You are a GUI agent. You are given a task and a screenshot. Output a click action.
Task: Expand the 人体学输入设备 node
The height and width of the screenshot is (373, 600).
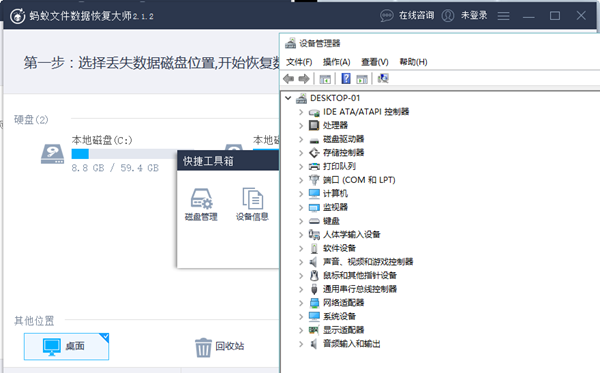(301, 235)
